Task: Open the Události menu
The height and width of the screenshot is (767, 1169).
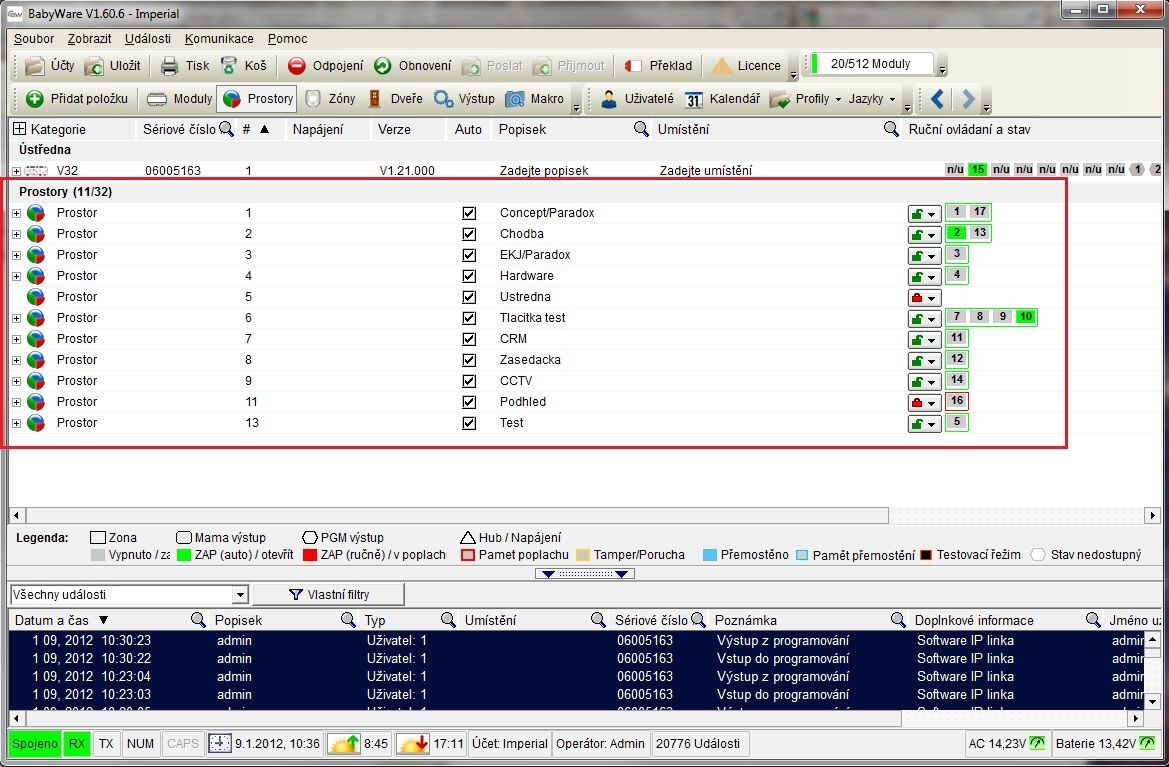Action: point(147,39)
